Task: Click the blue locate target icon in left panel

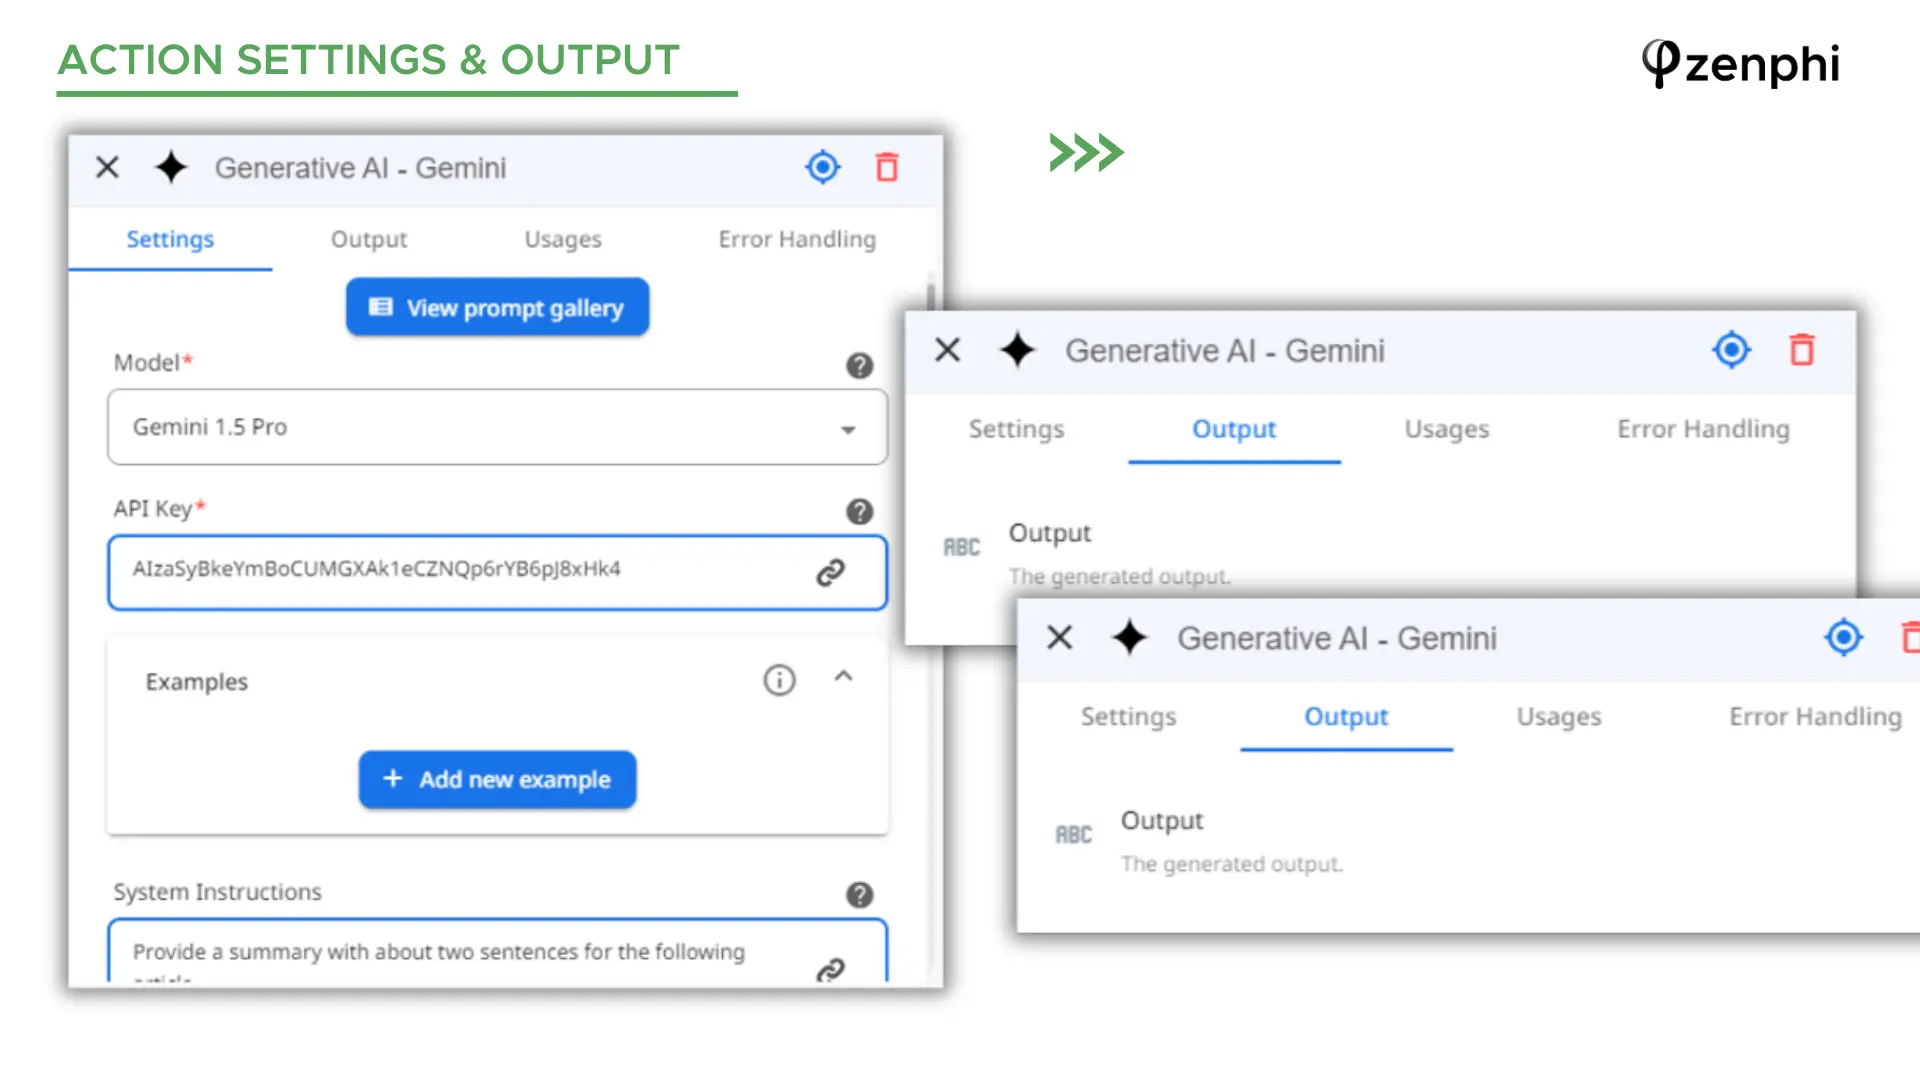Action: pos(823,167)
